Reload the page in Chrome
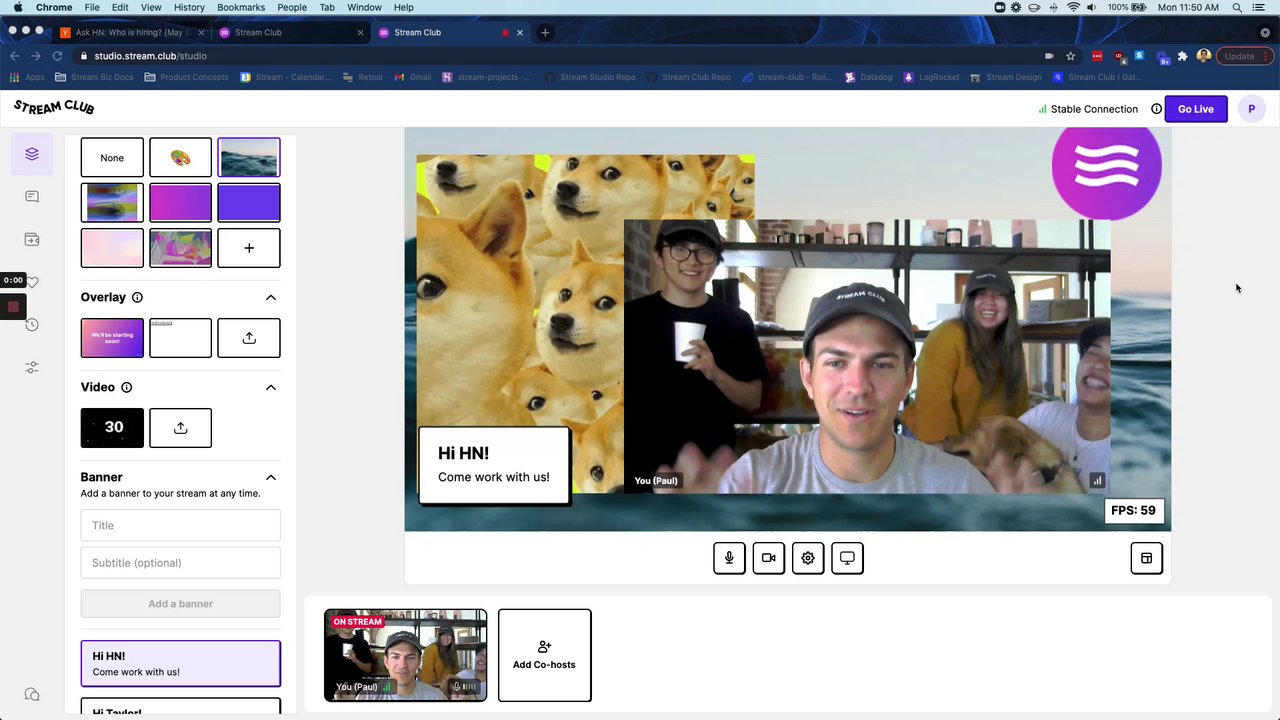1280x720 pixels. [x=57, y=56]
